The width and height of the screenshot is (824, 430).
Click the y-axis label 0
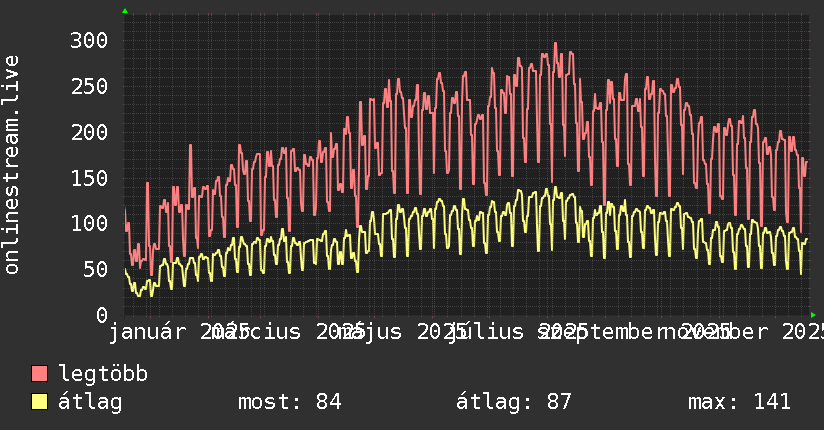[x=102, y=315]
